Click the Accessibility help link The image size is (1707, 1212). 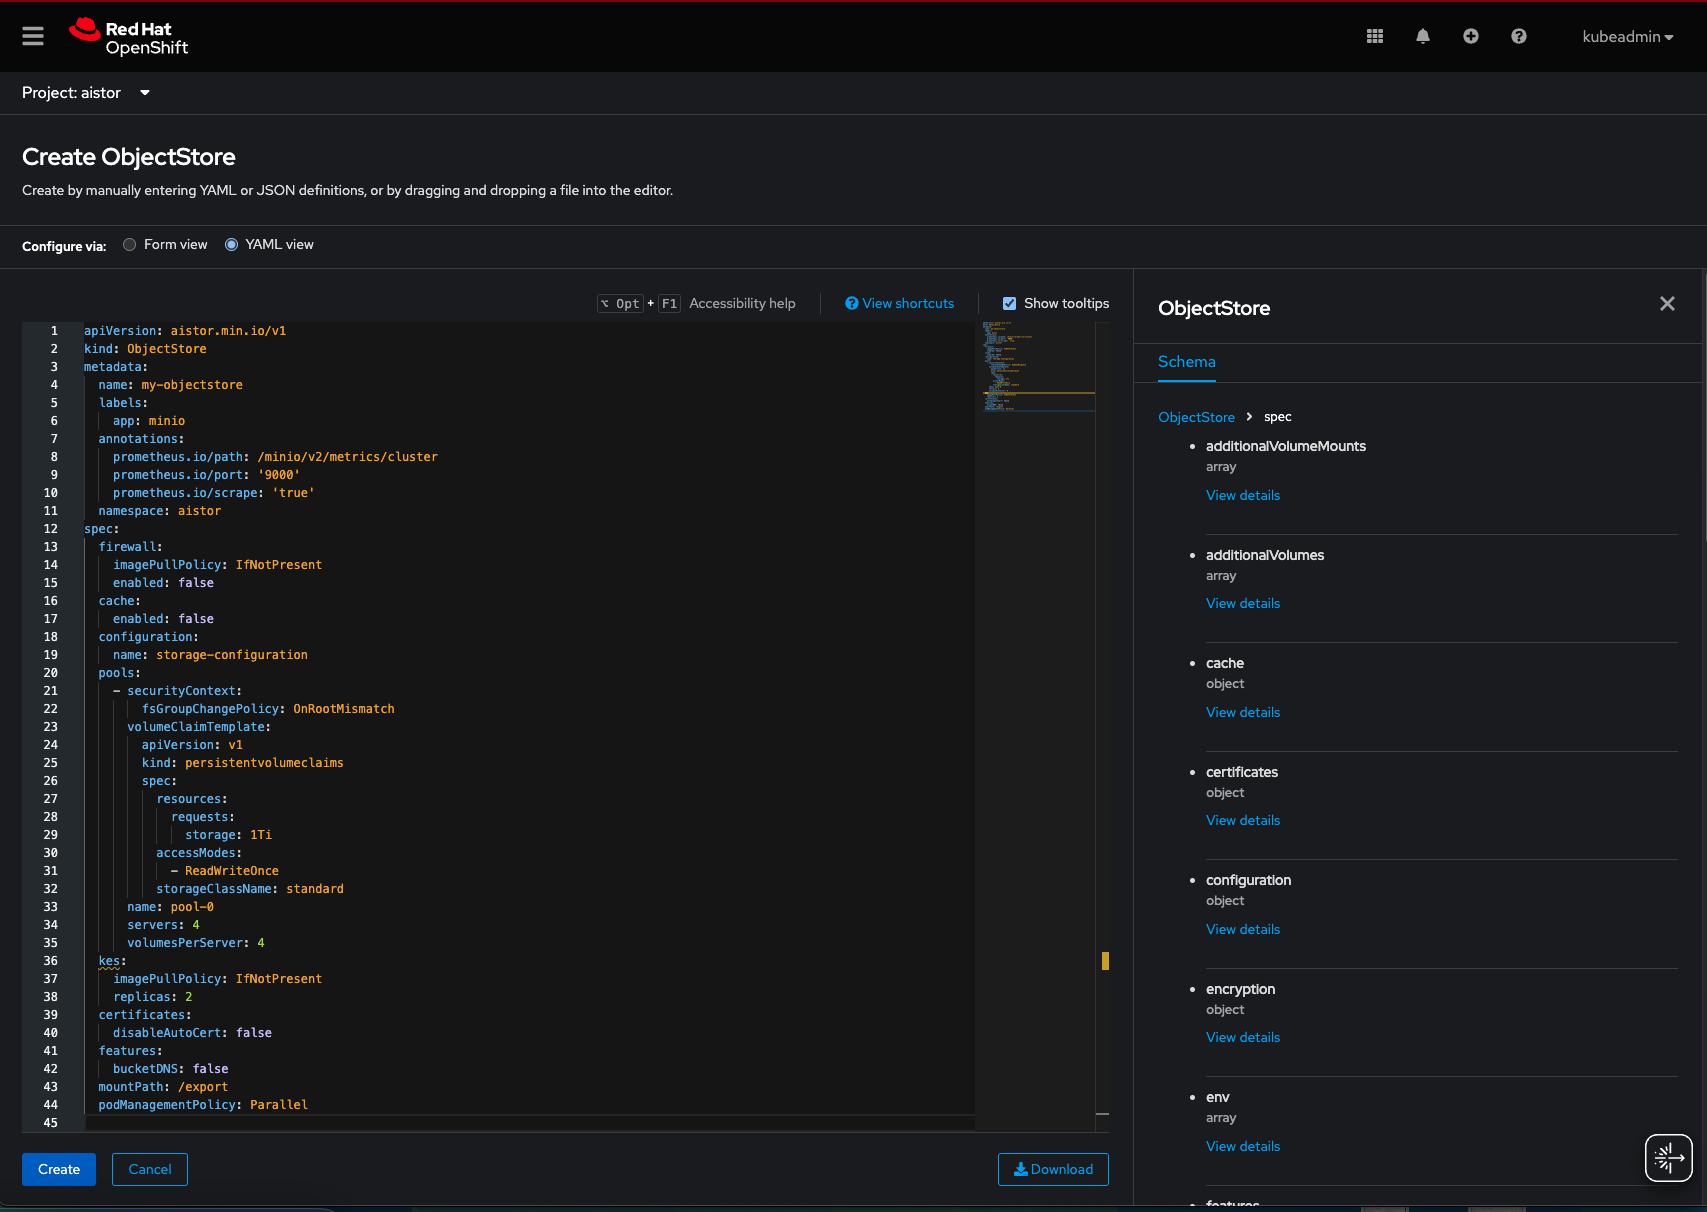click(742, 303)
